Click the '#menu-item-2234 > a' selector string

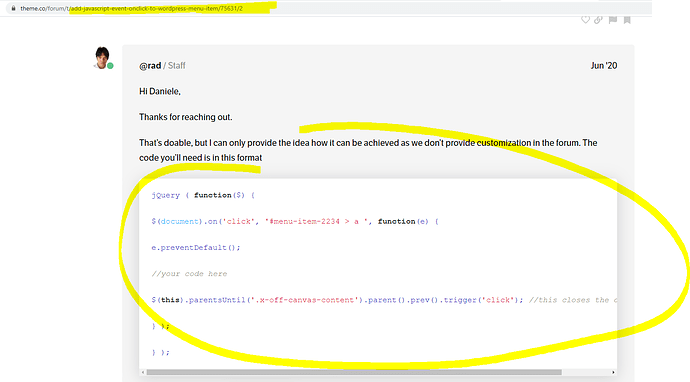(316, 221)
